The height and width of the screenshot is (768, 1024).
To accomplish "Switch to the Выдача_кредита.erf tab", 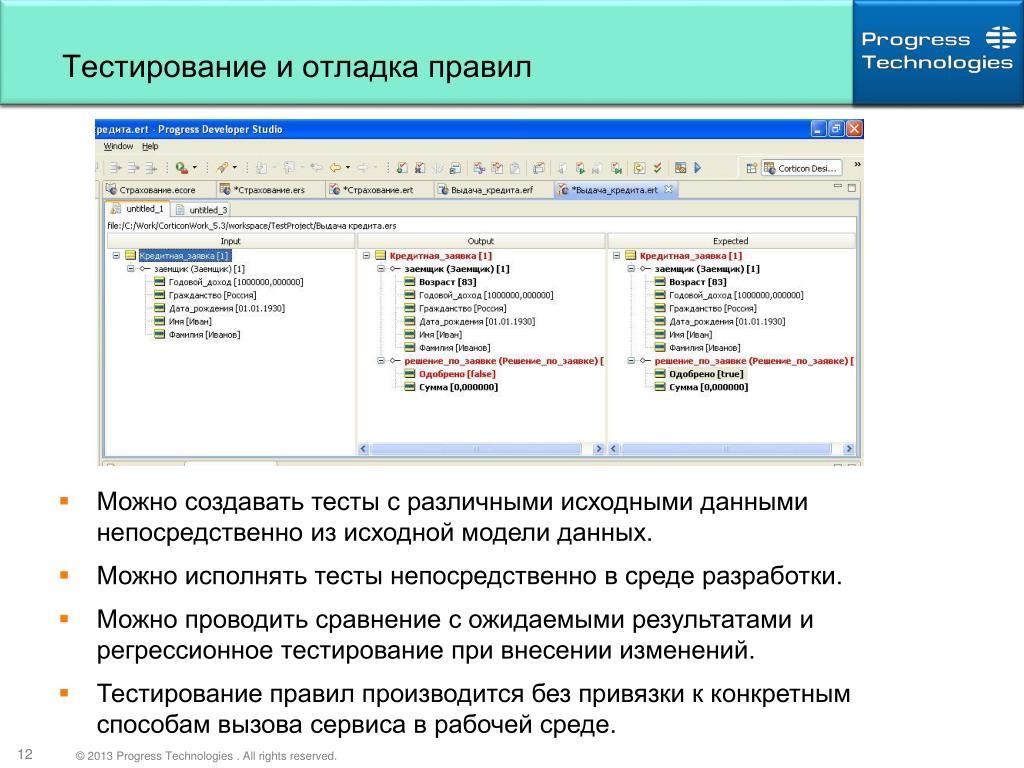I will (492, 189).
